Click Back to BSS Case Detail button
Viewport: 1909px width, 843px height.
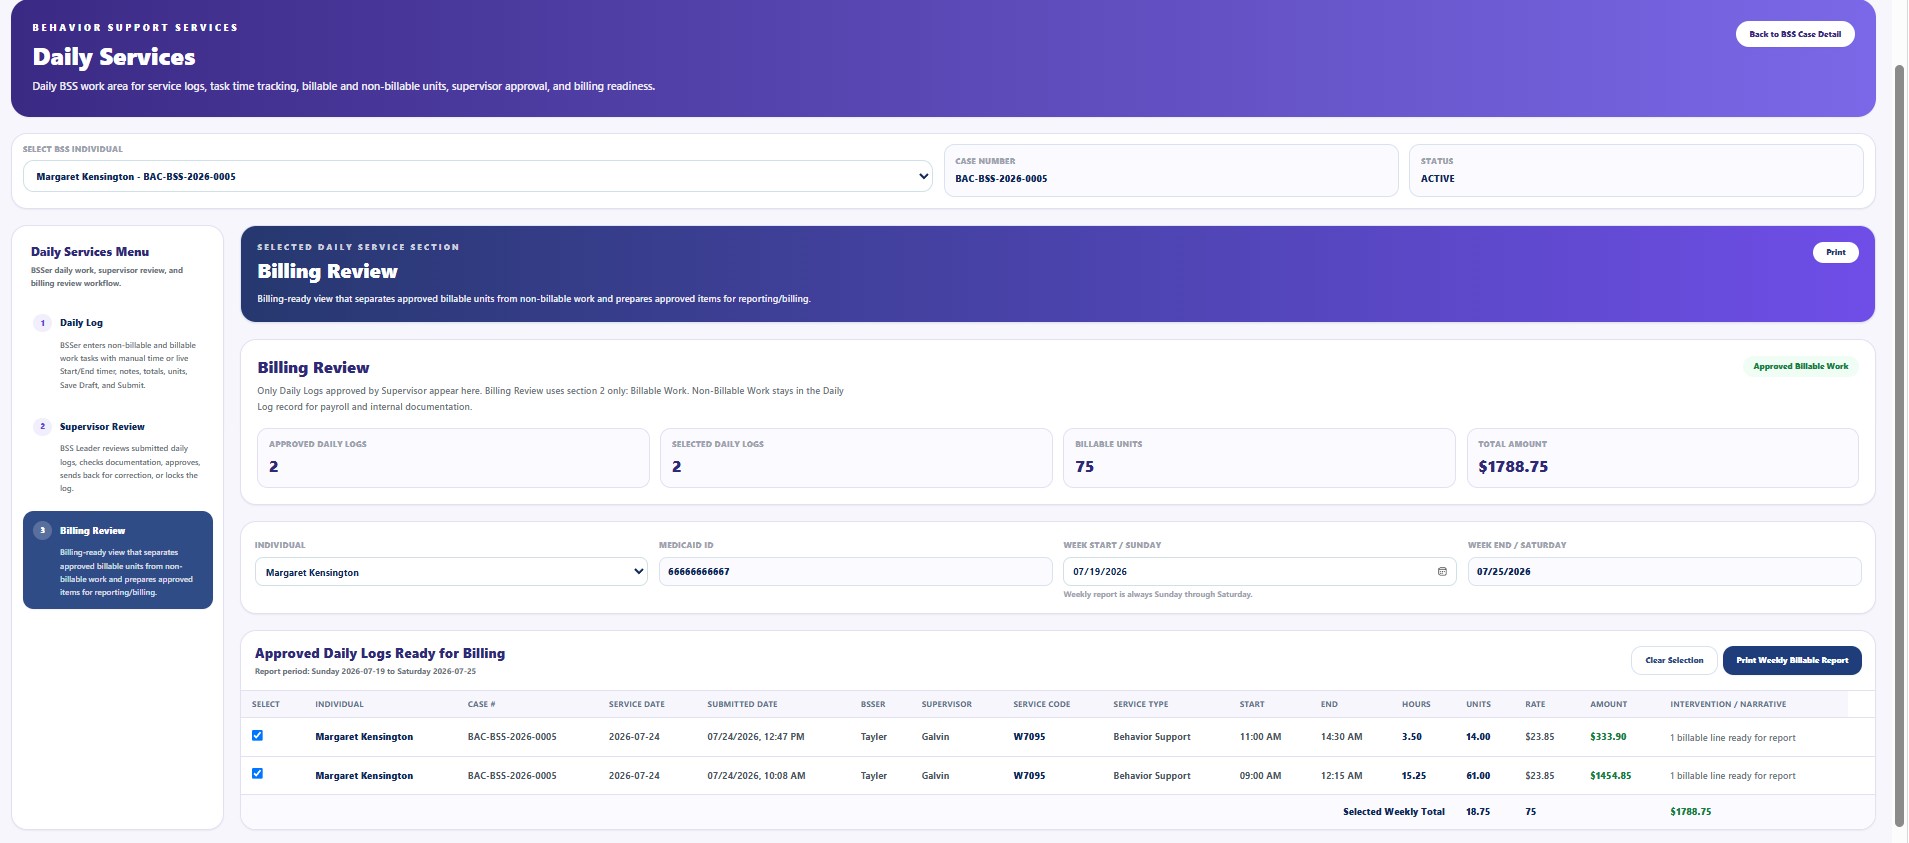pos(1795,34)
